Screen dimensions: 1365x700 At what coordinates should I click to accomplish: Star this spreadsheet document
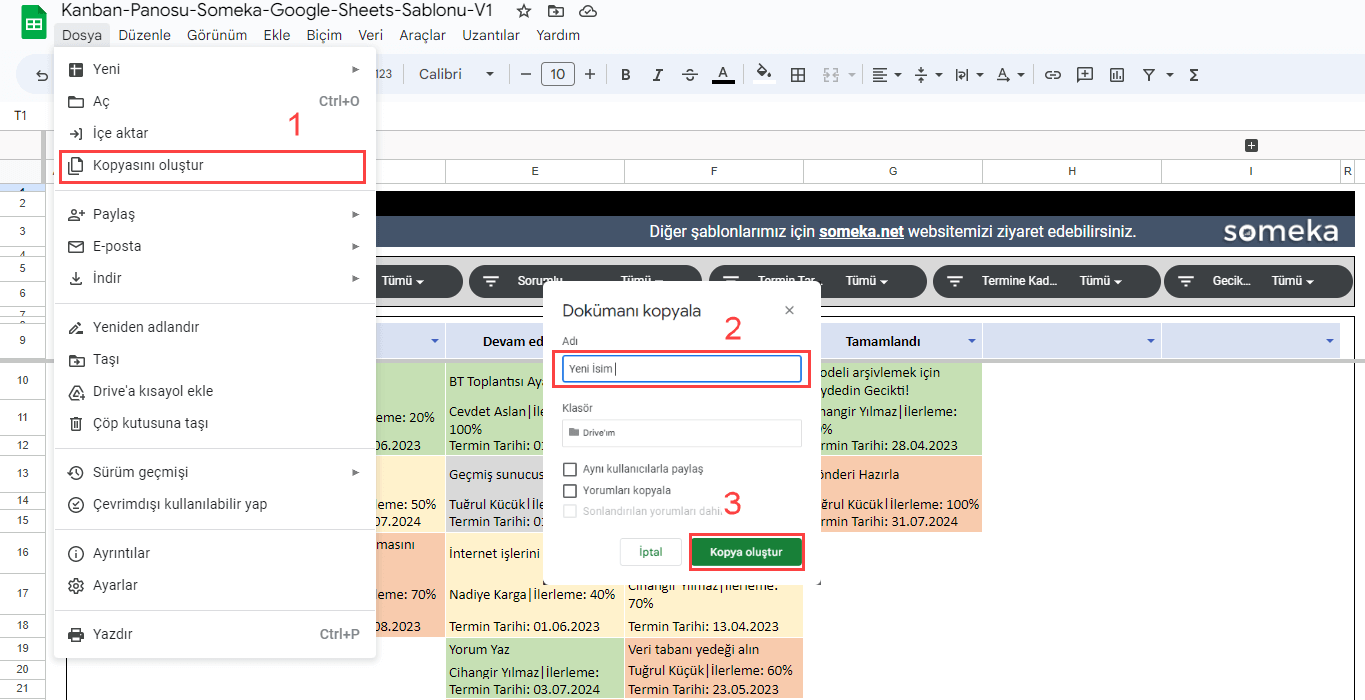tap(524, 11)
